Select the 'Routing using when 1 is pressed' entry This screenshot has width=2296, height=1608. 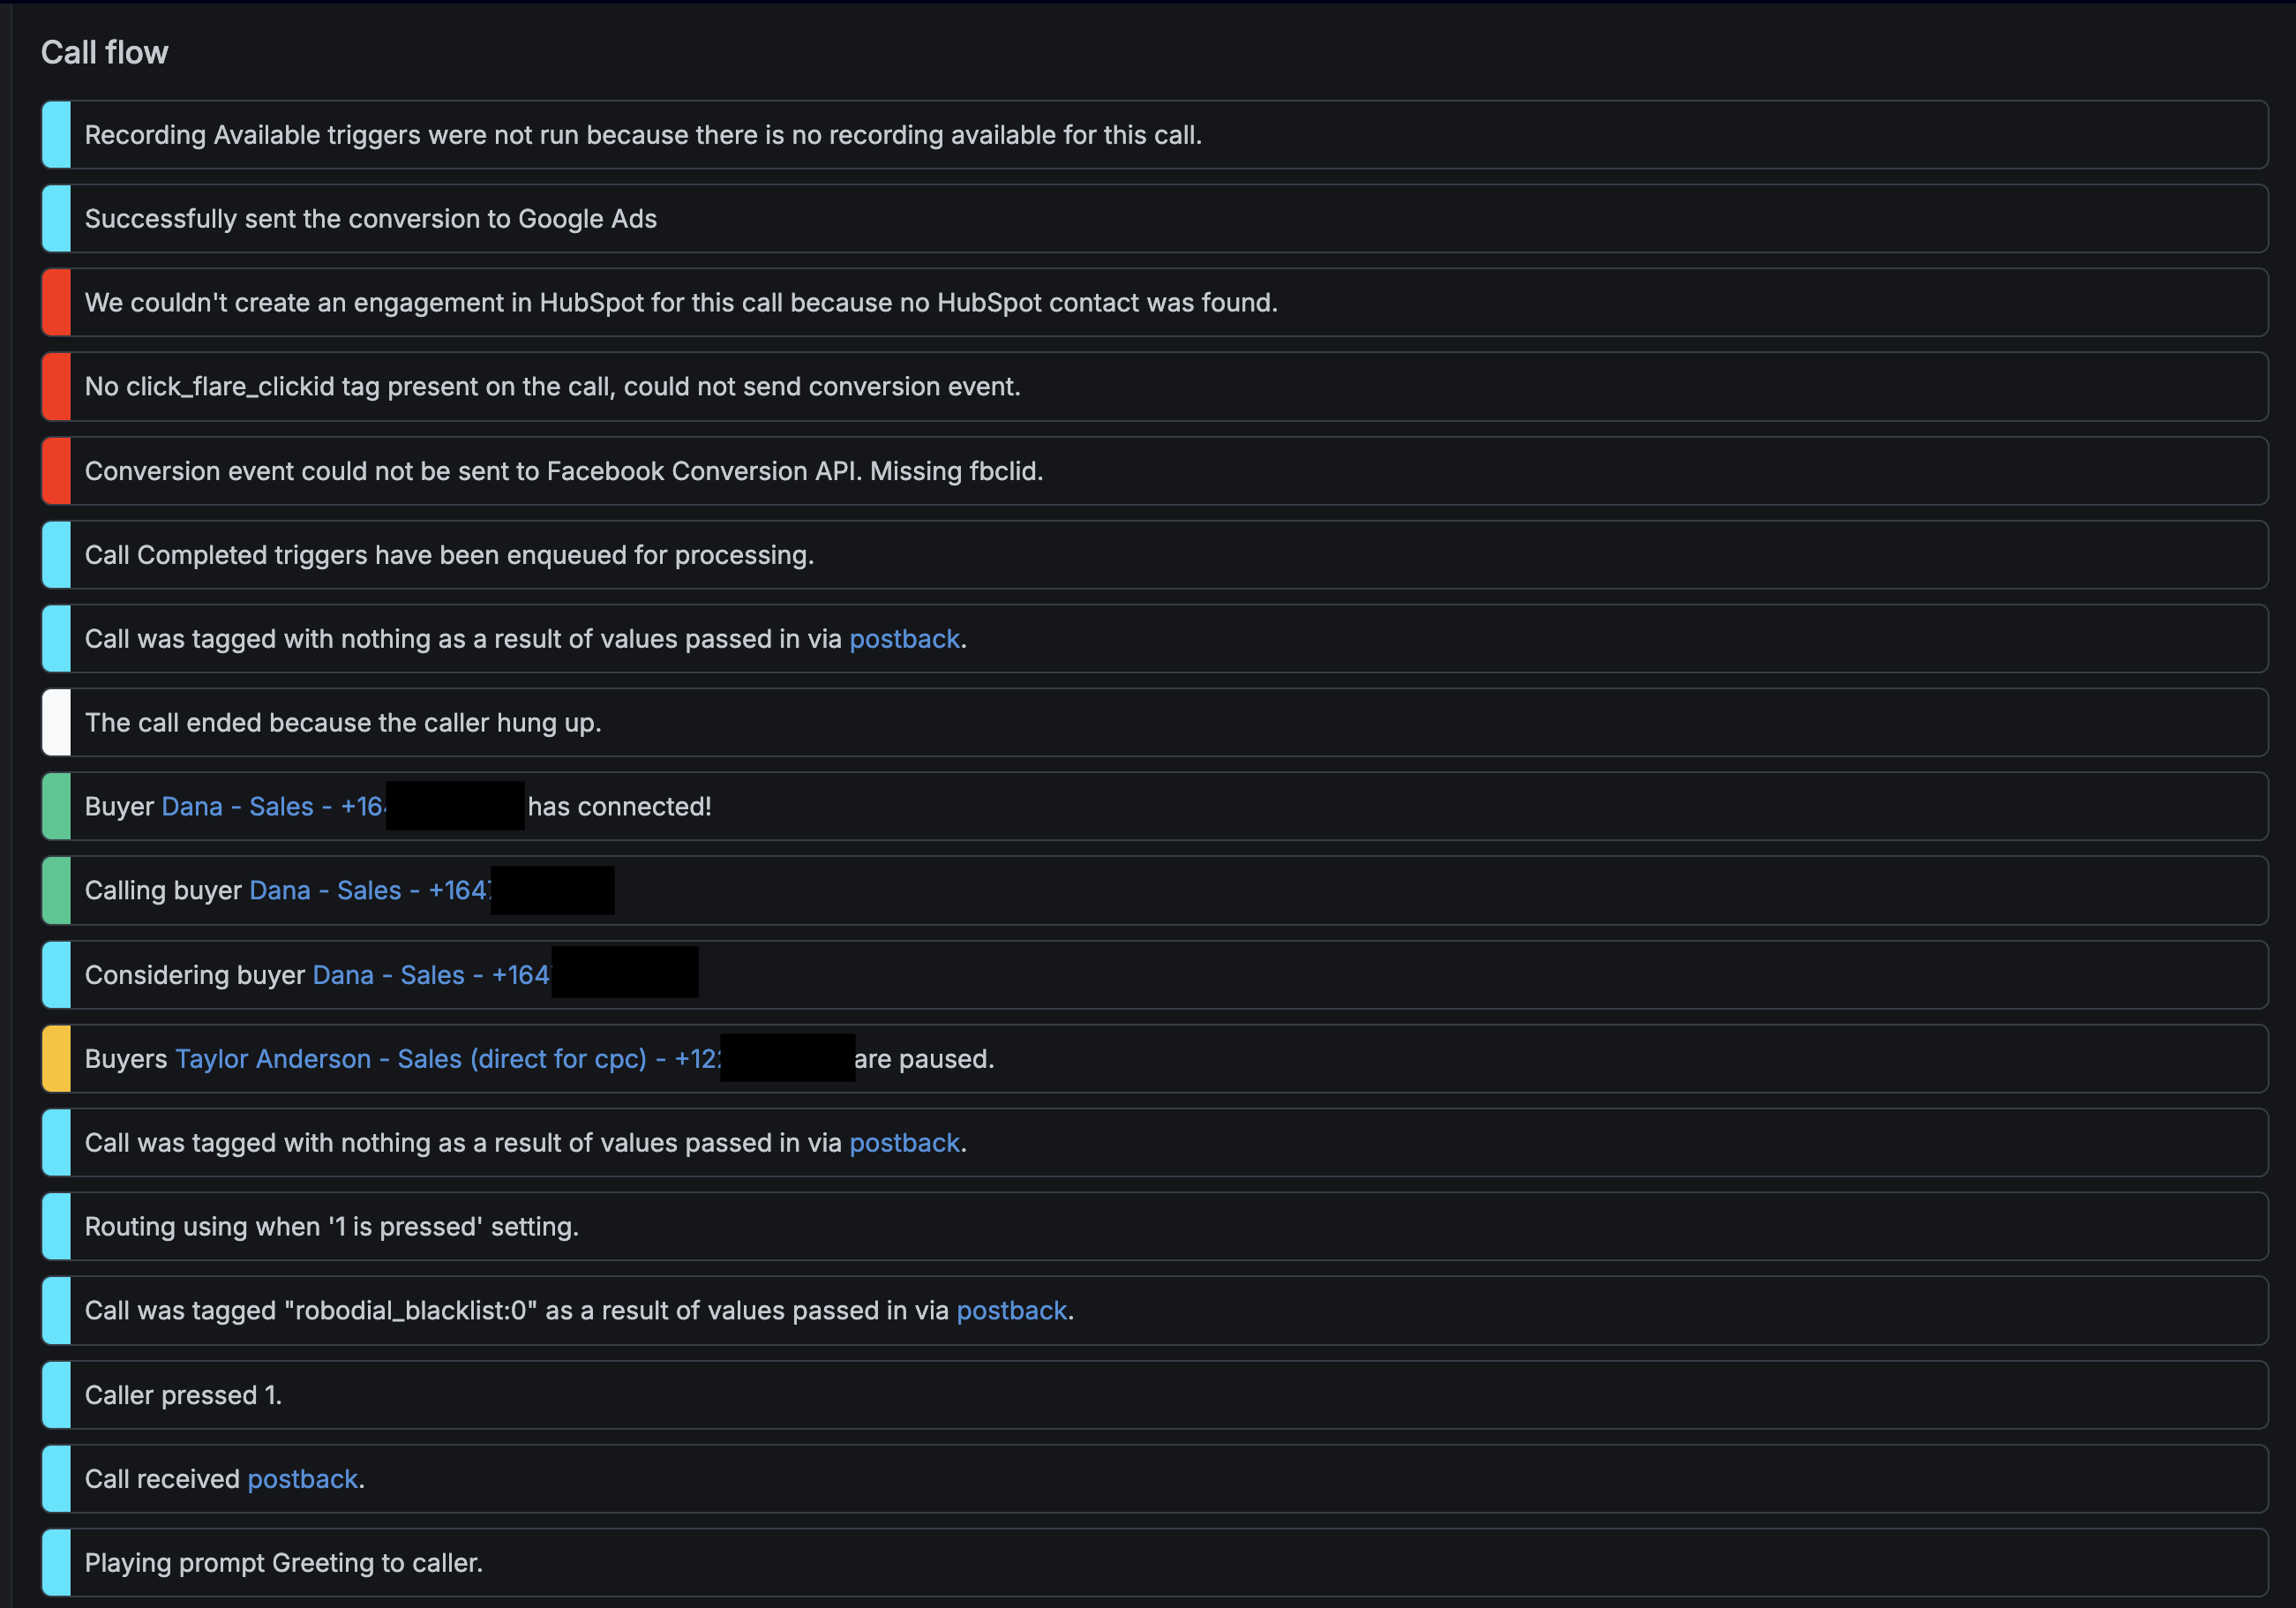pos(331,1226)
